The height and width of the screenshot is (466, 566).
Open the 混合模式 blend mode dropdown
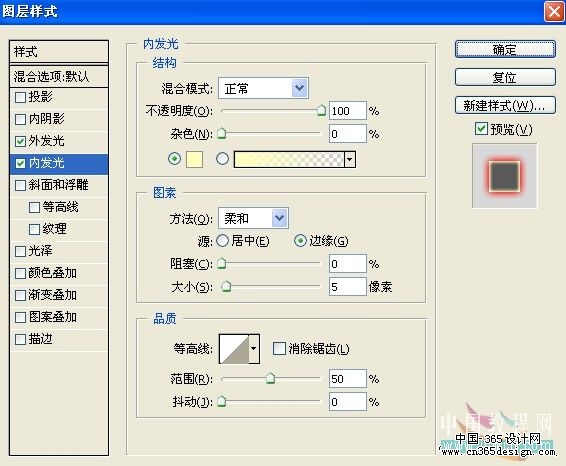(x=263, y=88)
